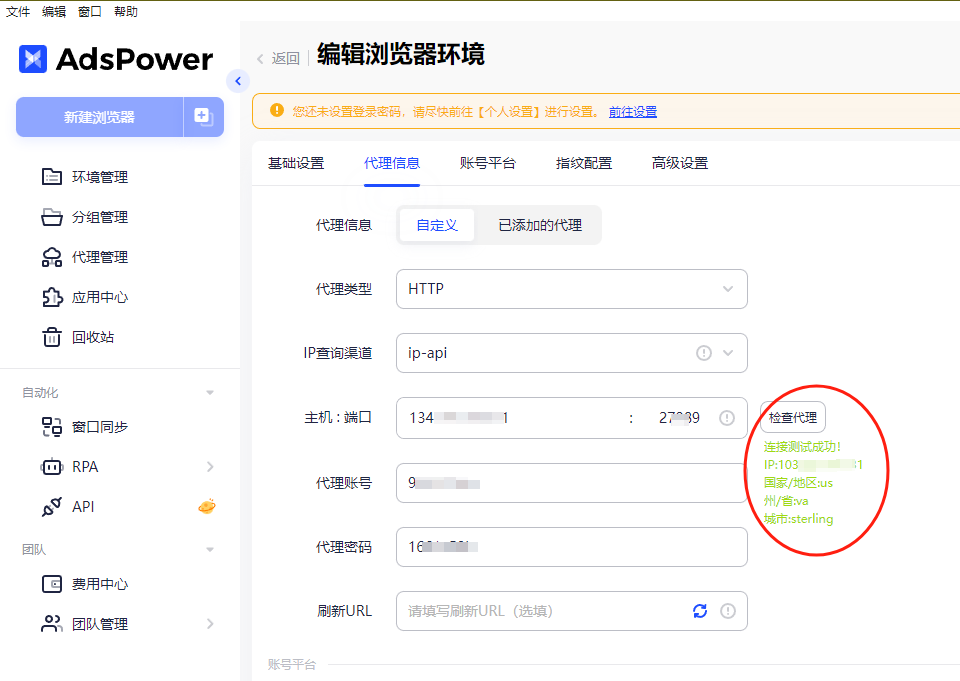The height and width of the screenshot is (681, 960).
Task: Click the warning icon in the password notice
Action: pyautogui.click(x=277, y=110)
